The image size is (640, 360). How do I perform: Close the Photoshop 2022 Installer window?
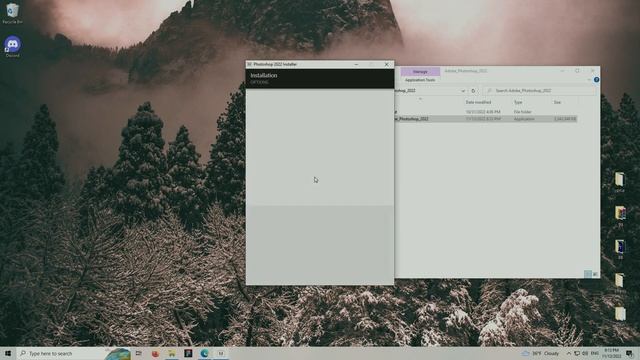coord(387,64)
